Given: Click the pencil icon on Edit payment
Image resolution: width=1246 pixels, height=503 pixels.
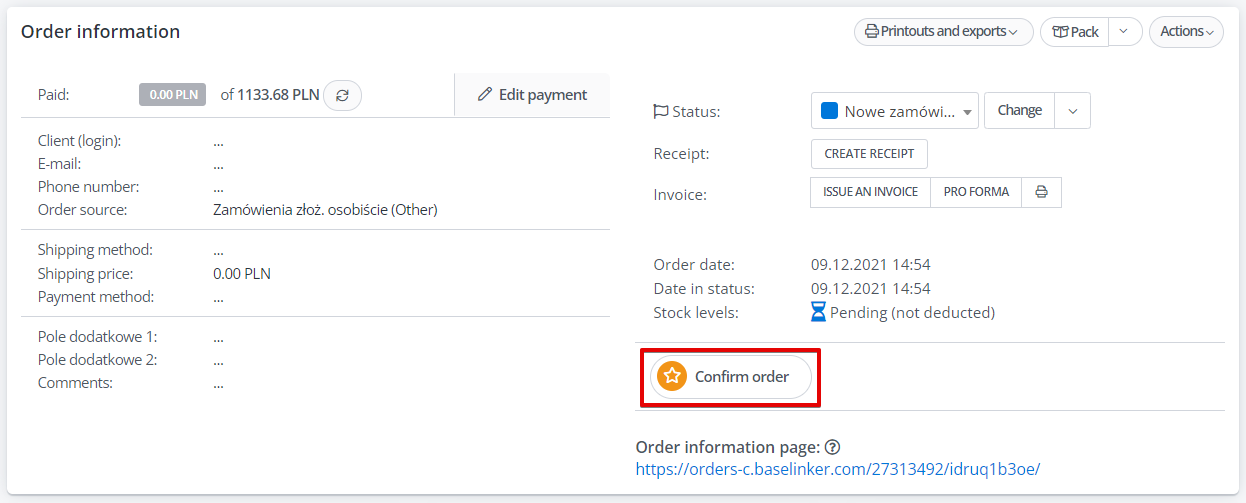Looking at the screenshot, I should pyautogui.click(x=485, y=94).
